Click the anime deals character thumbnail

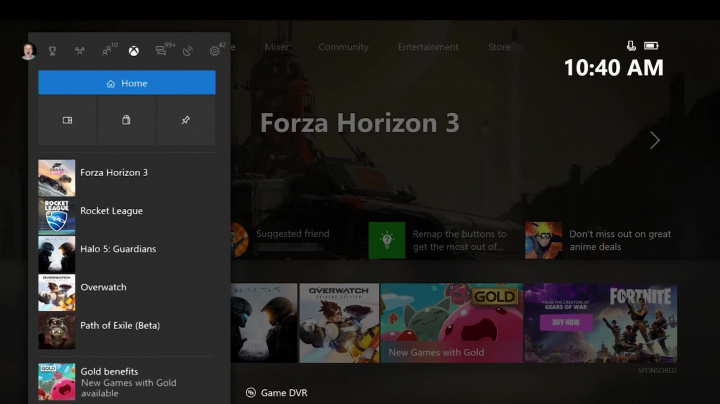(x=544, y=240)
